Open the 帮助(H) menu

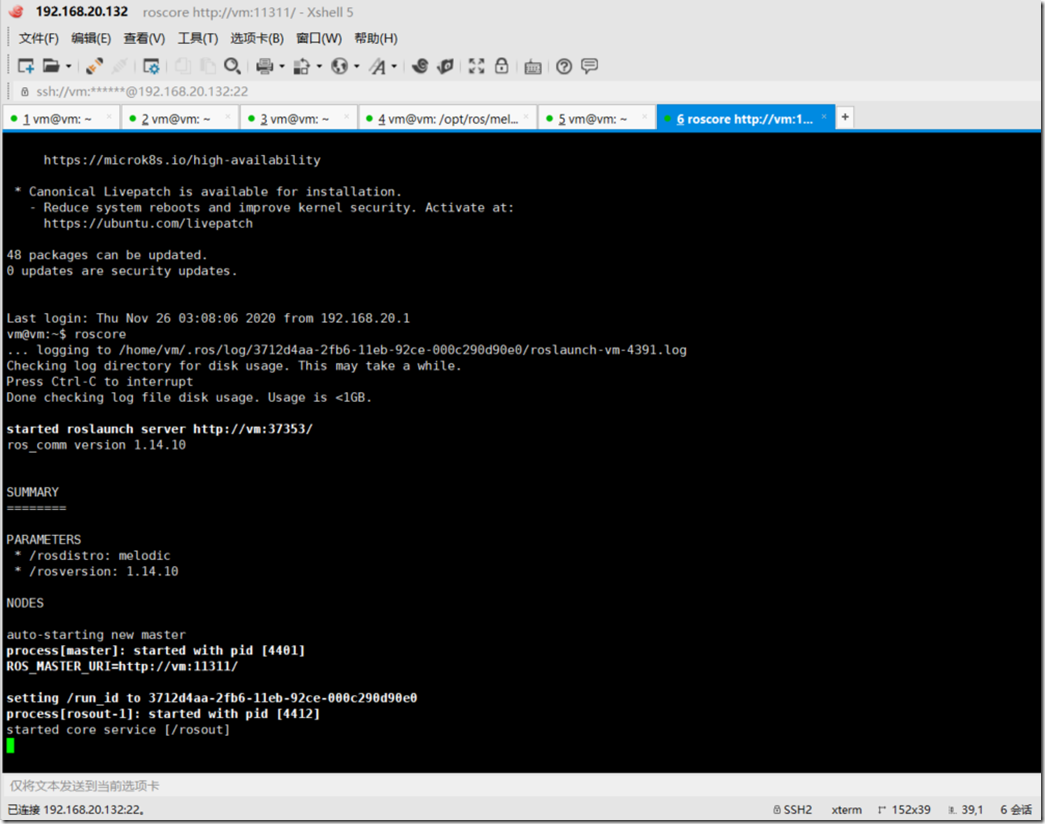pos(376,38)
